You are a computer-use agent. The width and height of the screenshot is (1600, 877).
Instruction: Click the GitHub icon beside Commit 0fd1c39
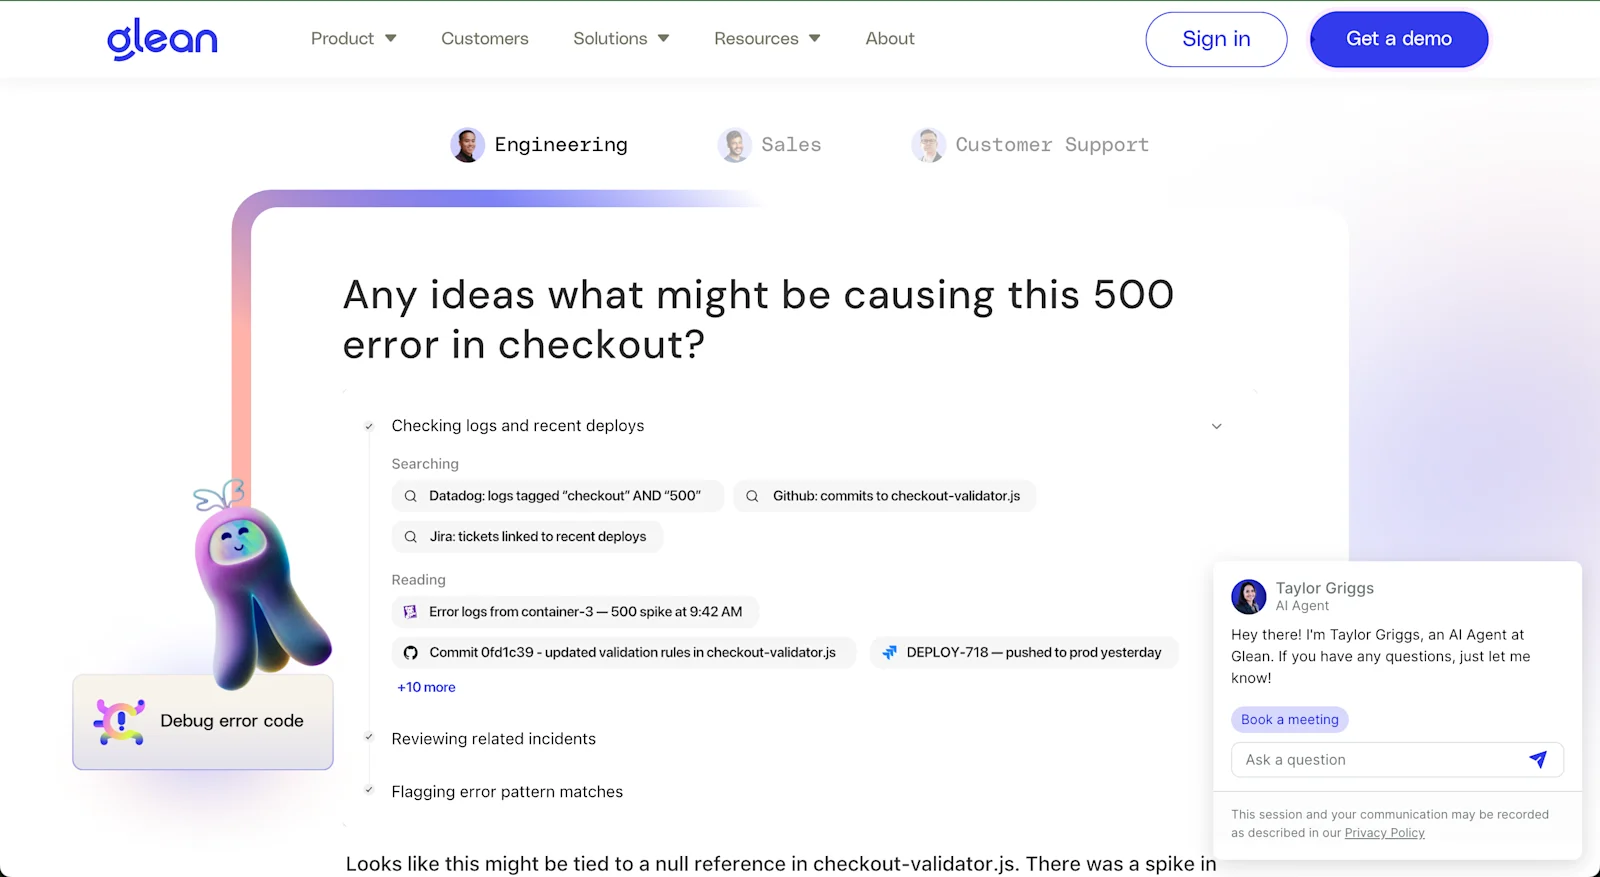point(410,653)
